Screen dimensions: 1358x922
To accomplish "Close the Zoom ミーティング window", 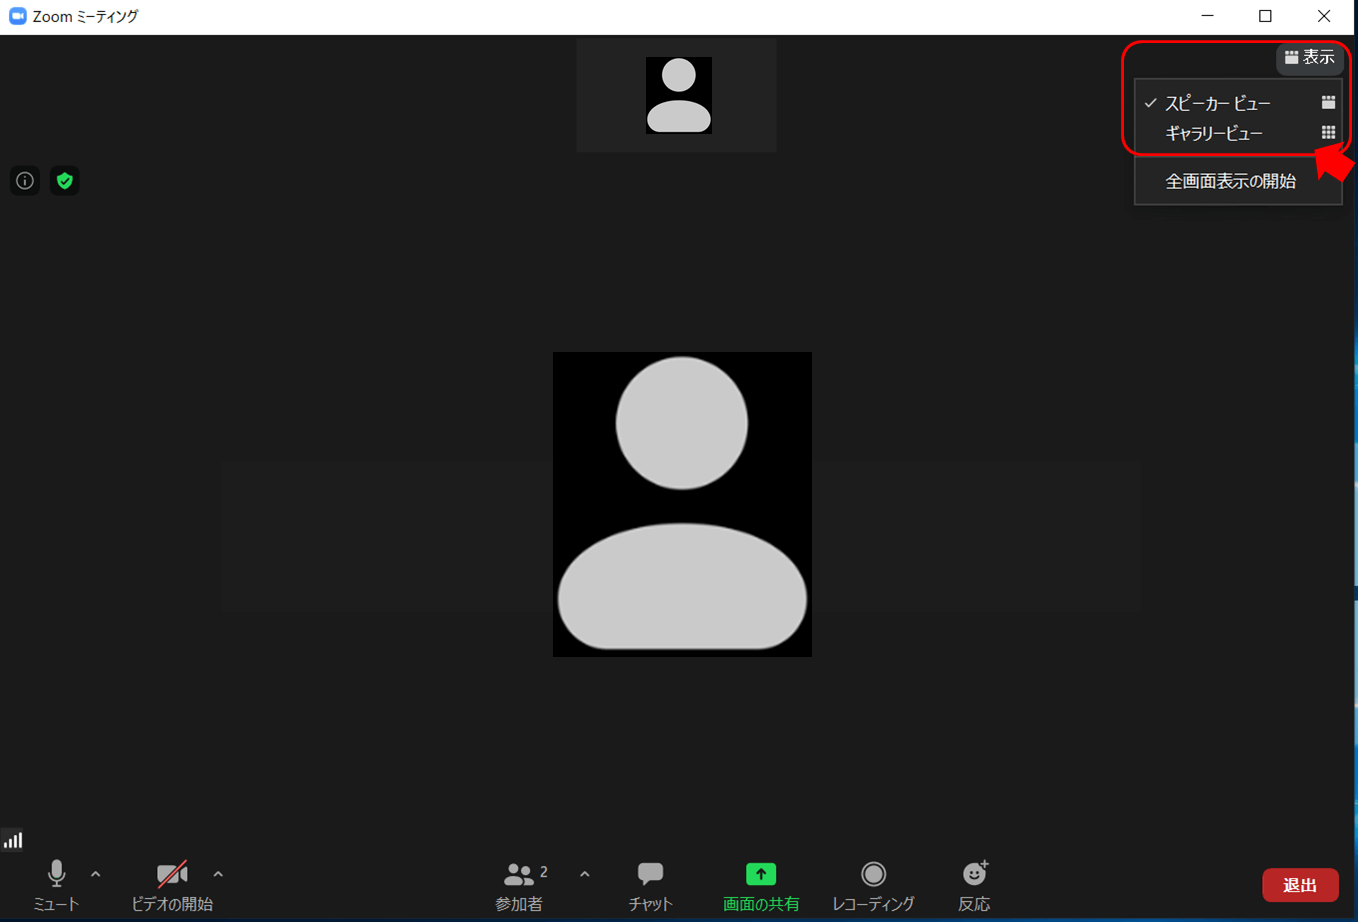I will click(1324, 16).
